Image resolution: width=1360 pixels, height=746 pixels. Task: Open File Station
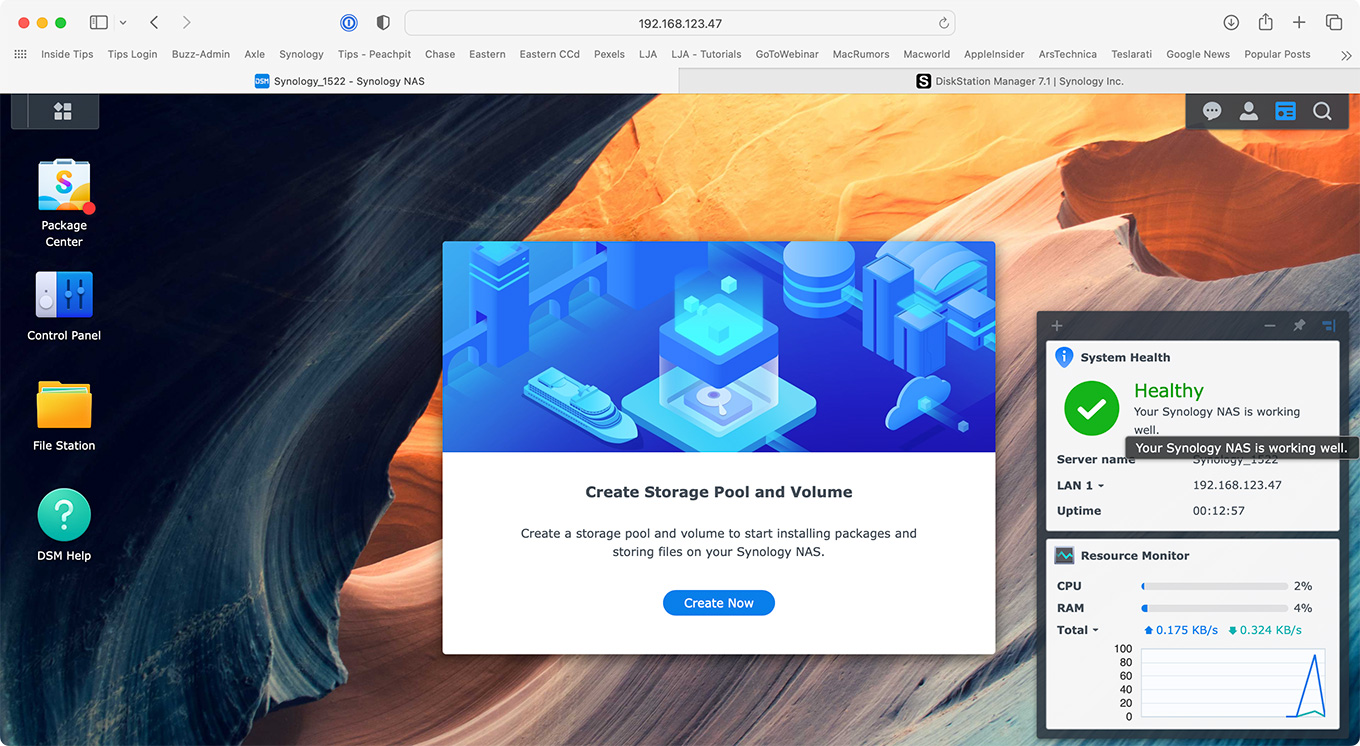point(64,406)
